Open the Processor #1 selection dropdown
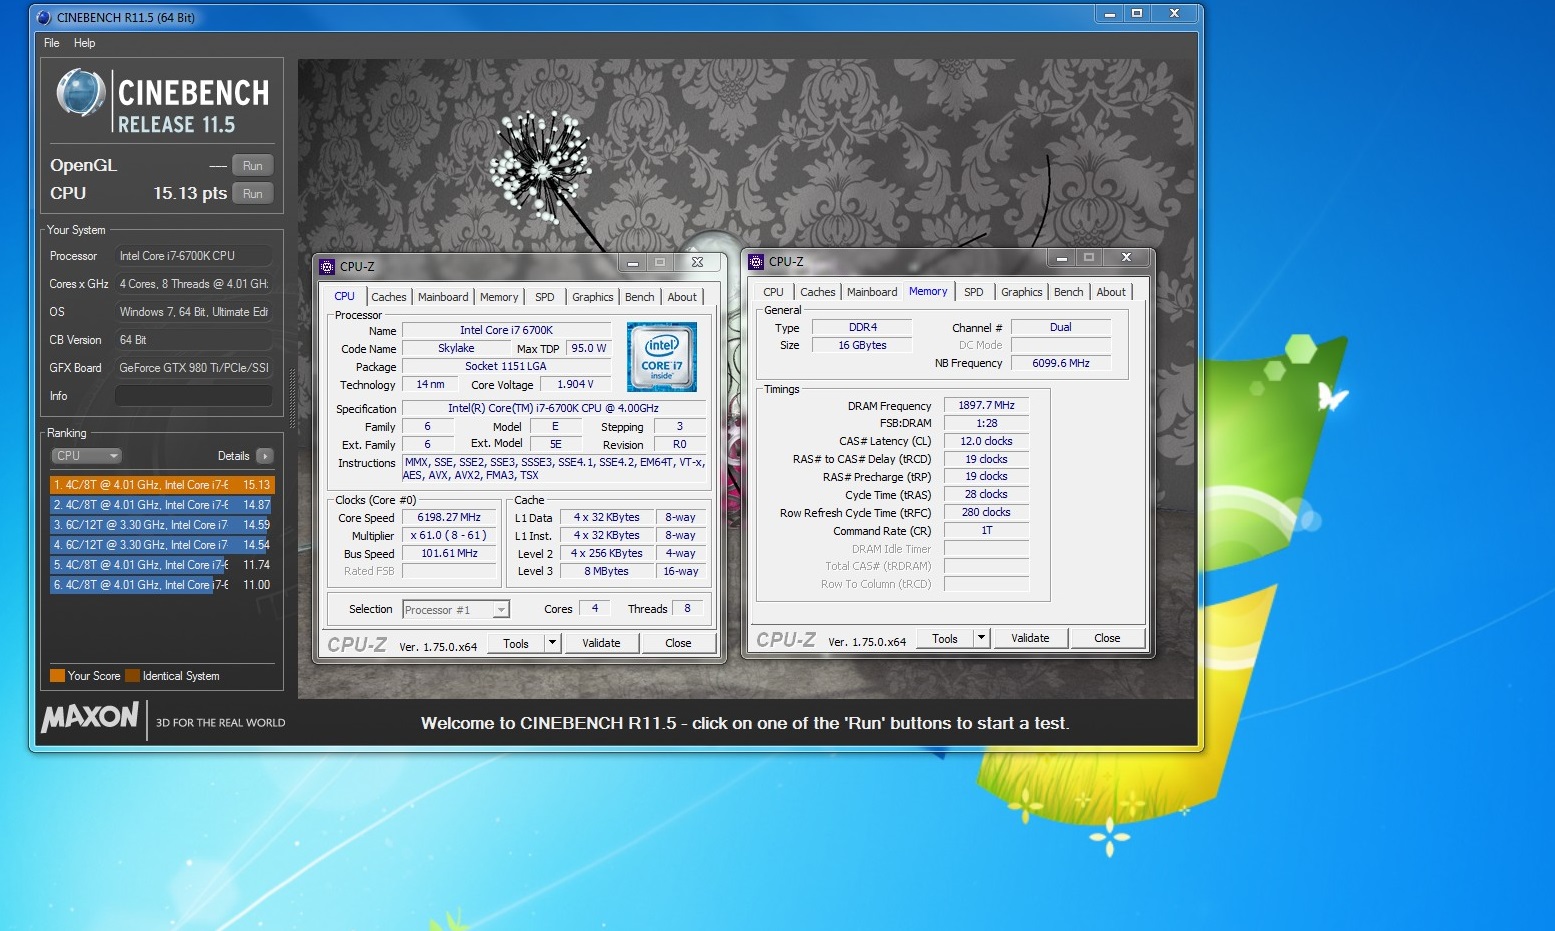The width and height of the screenshot is (1555, 931). (x=456, y=610)
